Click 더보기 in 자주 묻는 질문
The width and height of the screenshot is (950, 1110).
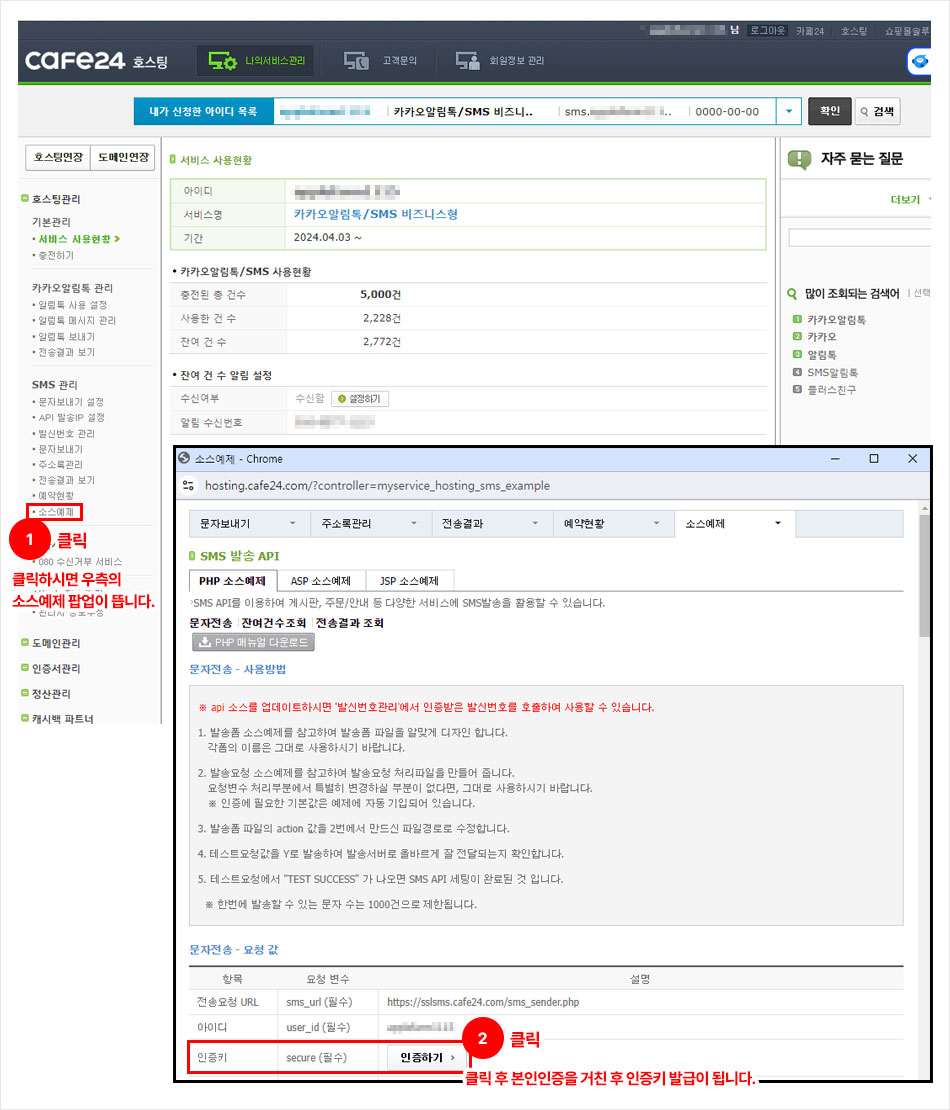click(x=905, y=200)
